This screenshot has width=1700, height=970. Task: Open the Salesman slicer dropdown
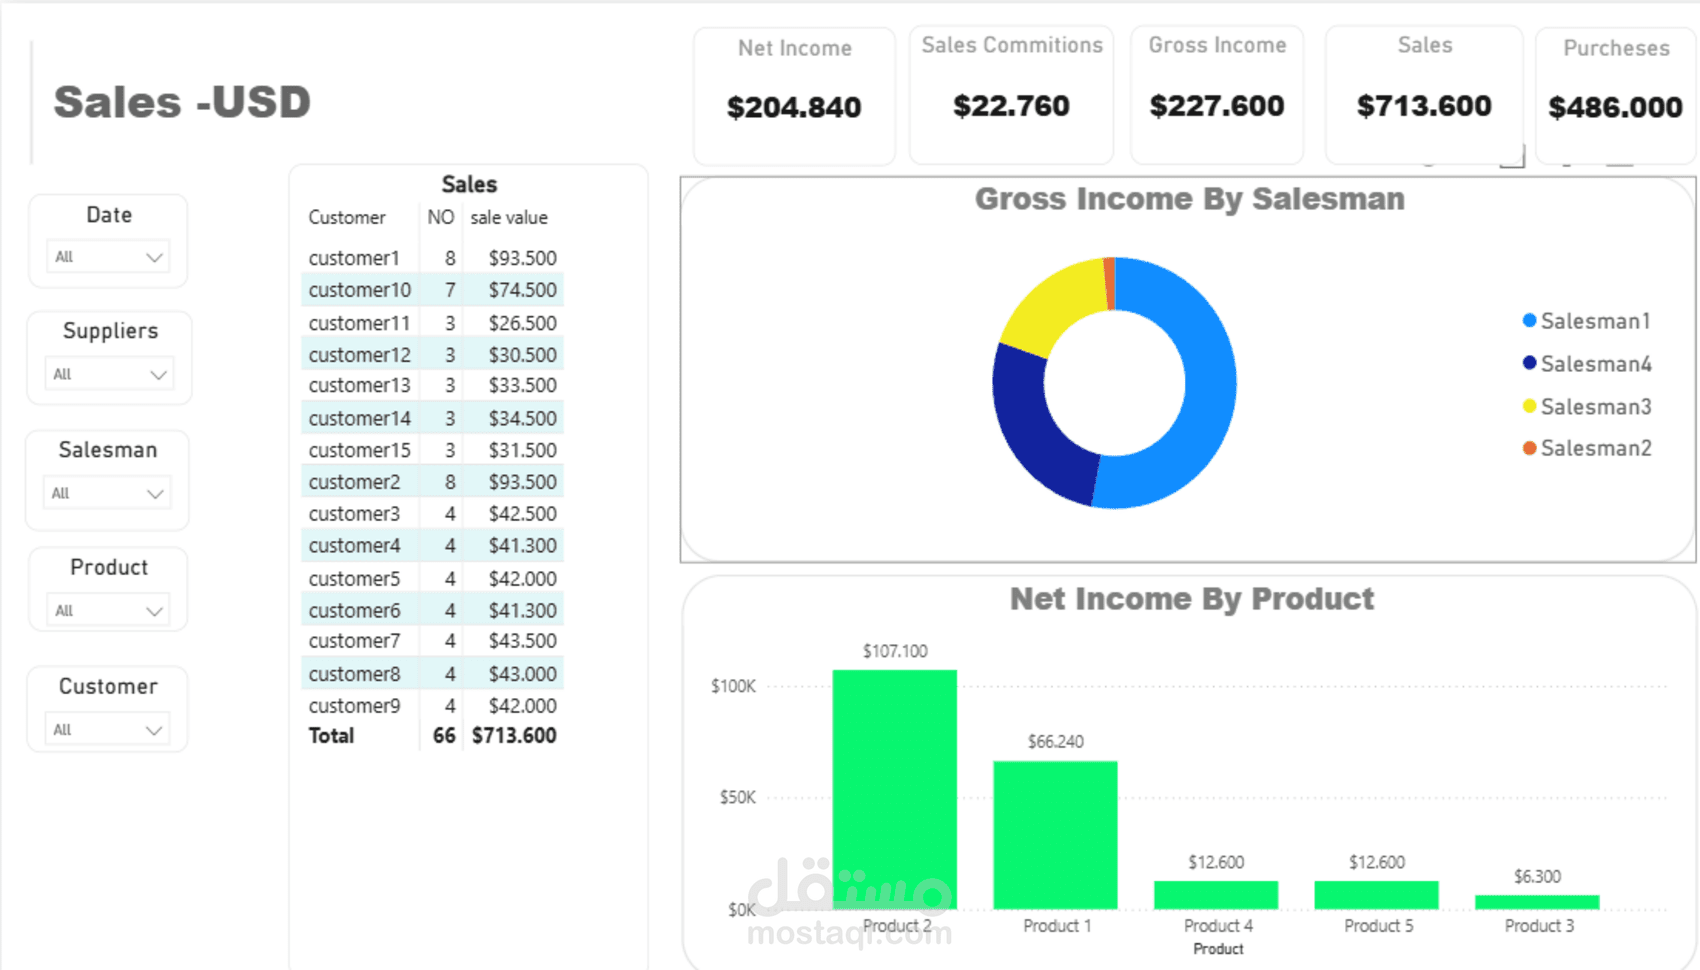click(x=107, y=493)
